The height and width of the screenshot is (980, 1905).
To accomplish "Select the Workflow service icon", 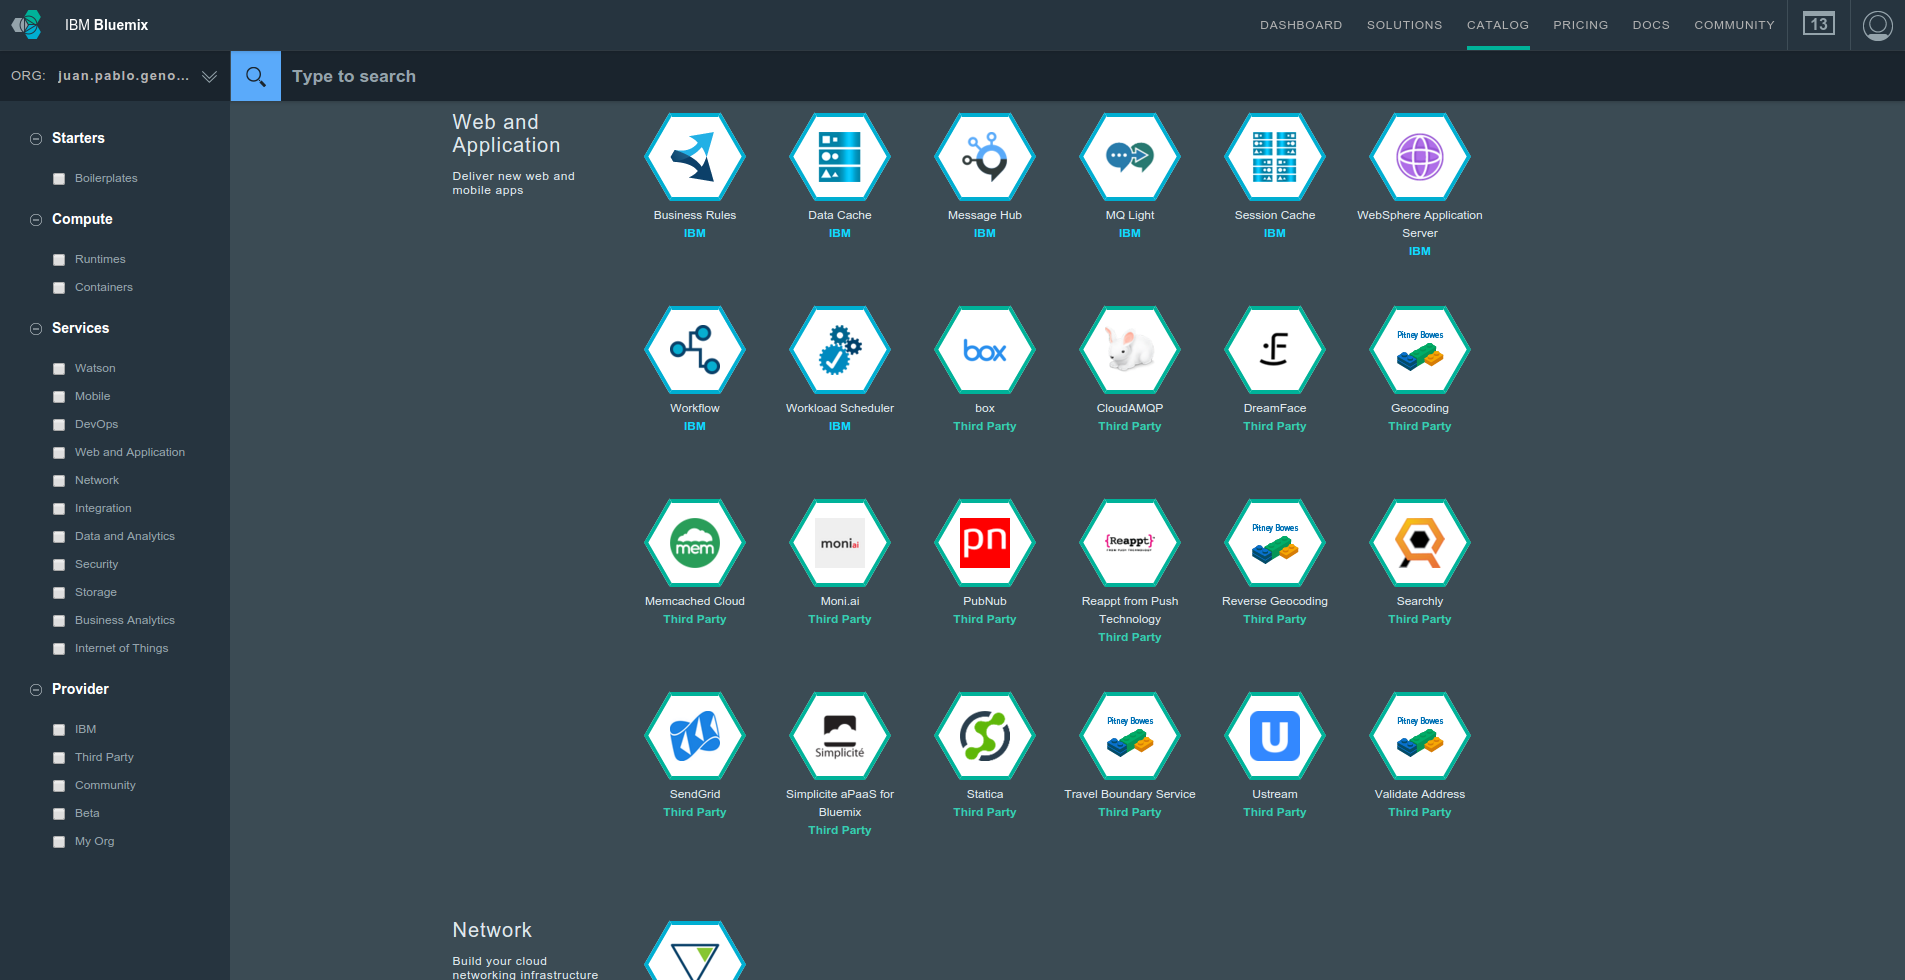I will 695,350.
